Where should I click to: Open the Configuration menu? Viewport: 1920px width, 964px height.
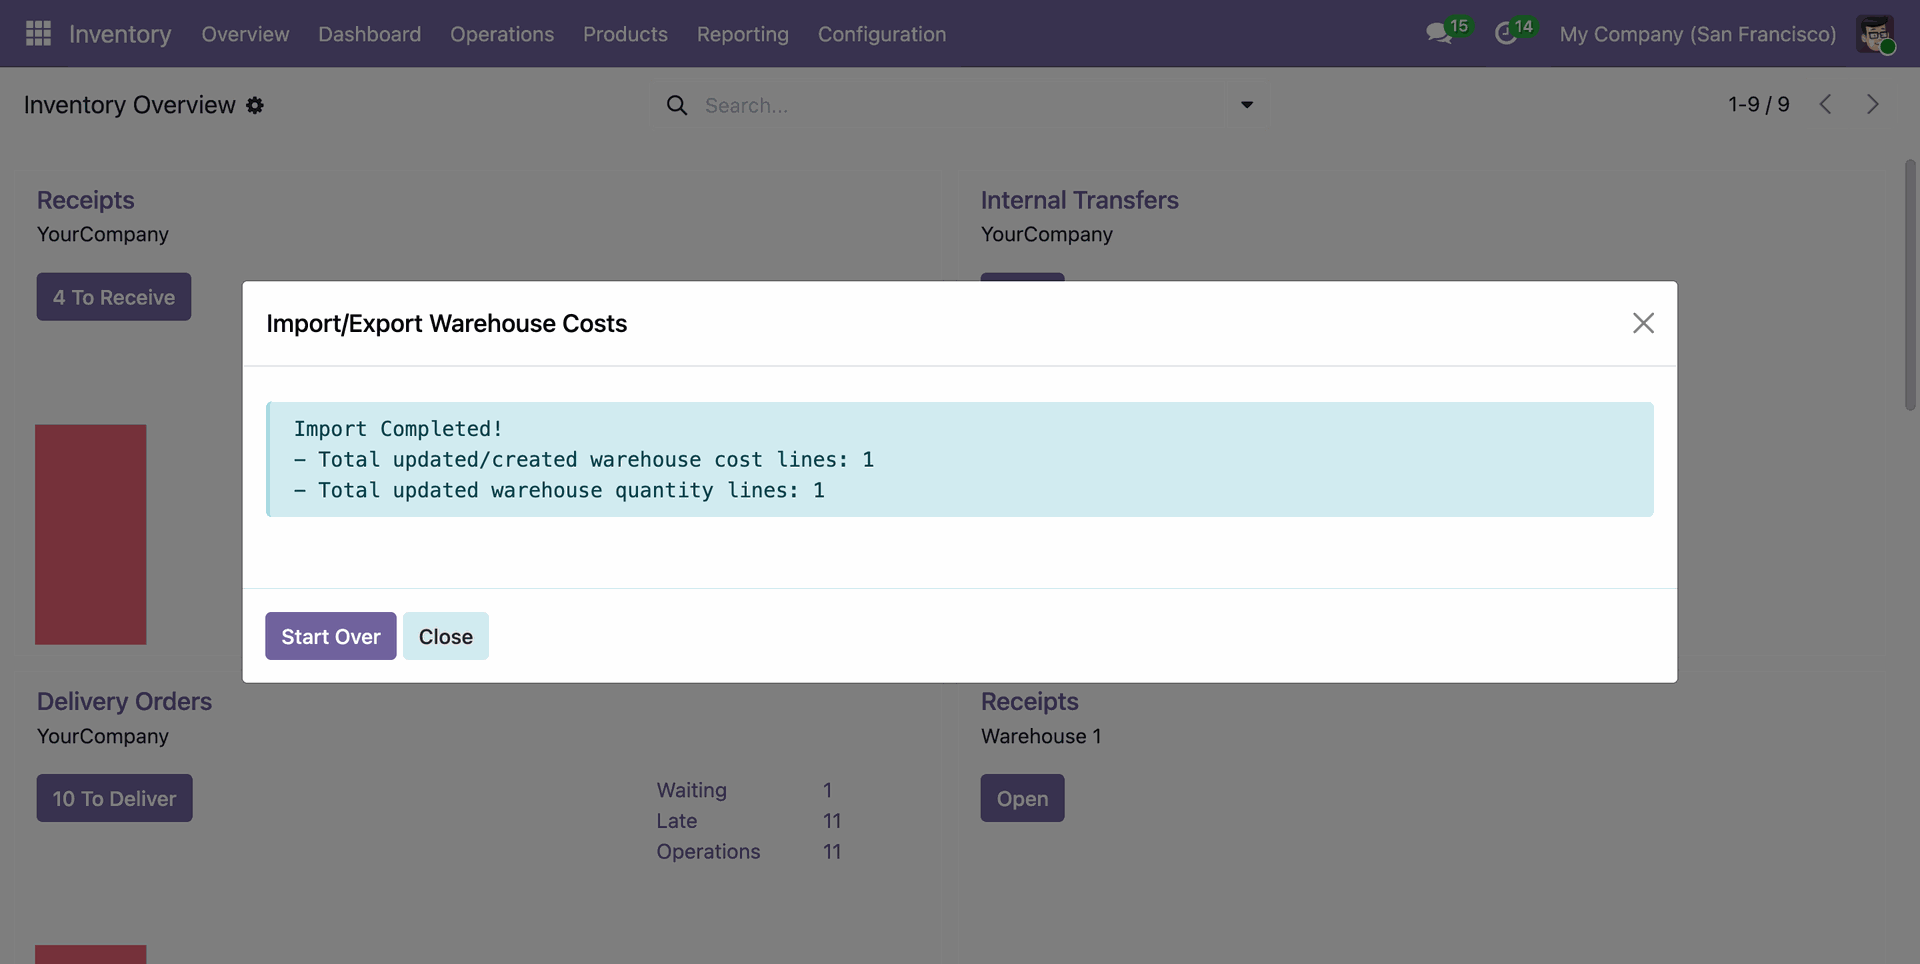882,34
